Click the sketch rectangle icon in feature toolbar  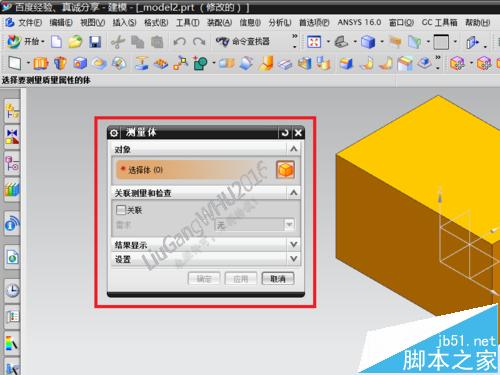point(15,63)
